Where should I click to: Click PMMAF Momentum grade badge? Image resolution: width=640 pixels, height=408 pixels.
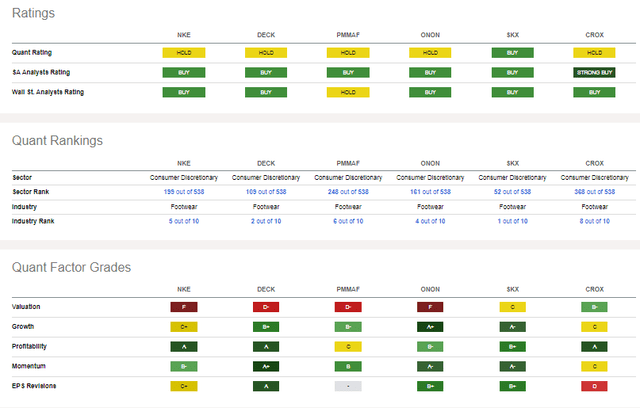tap(348, 366)
